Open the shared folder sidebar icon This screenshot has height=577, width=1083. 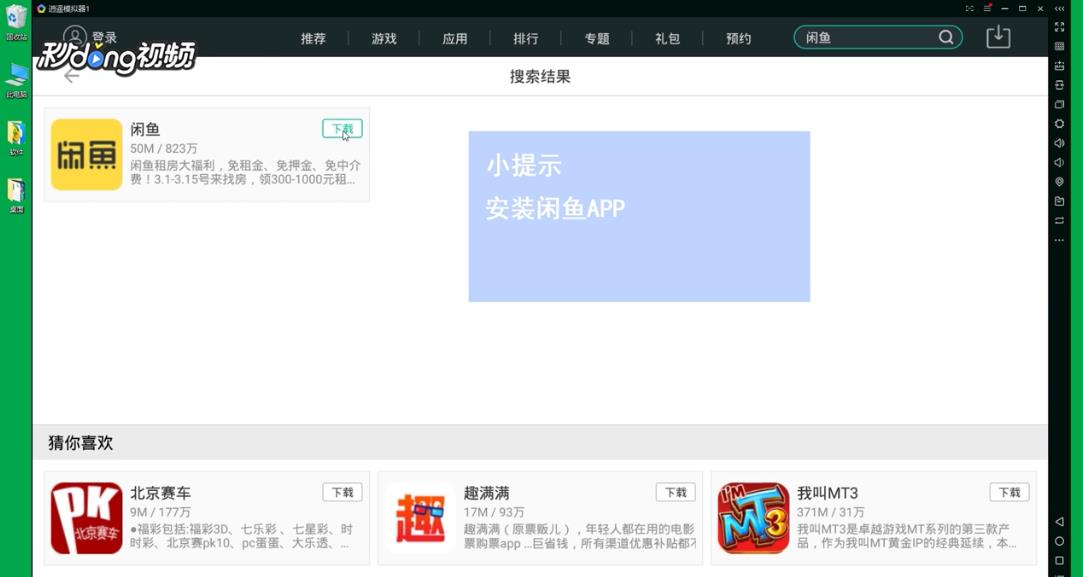[1059, 201]
